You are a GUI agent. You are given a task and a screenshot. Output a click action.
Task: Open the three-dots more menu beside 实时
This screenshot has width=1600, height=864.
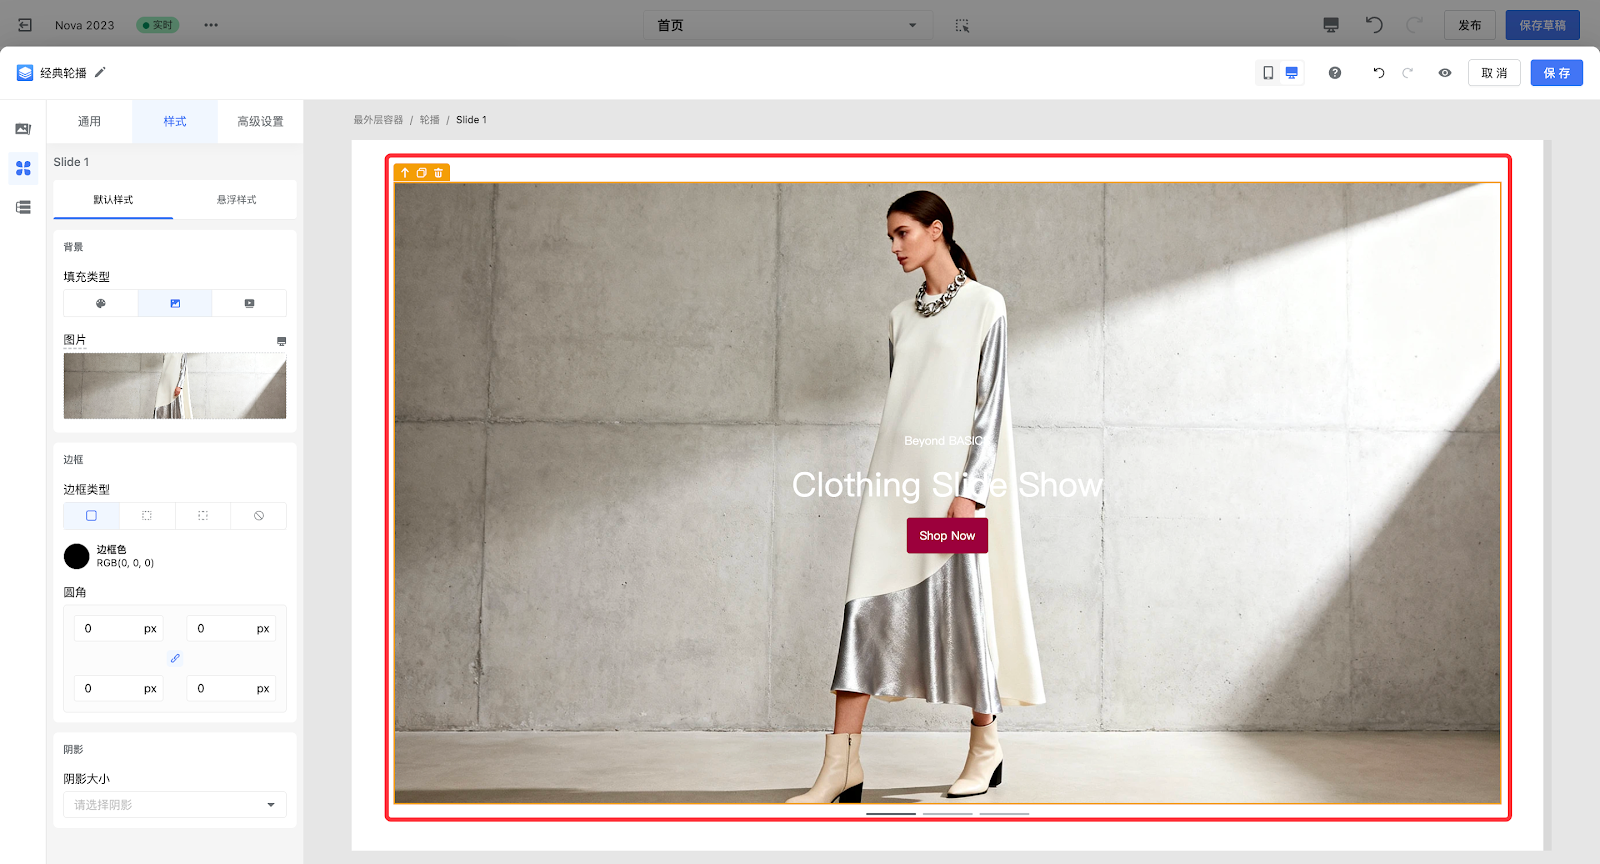tap(211, 25)
